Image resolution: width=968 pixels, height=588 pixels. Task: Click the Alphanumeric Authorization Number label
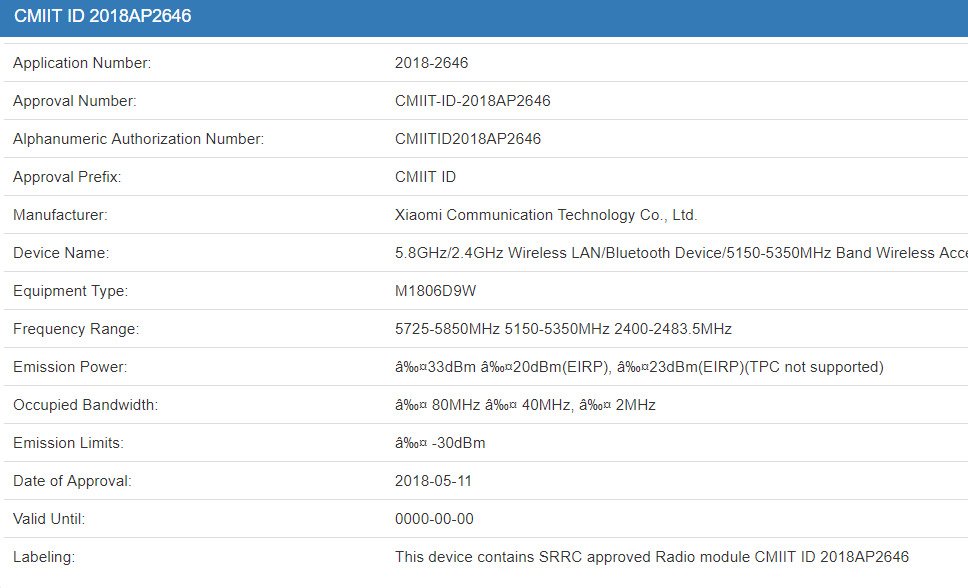point(138,139)
